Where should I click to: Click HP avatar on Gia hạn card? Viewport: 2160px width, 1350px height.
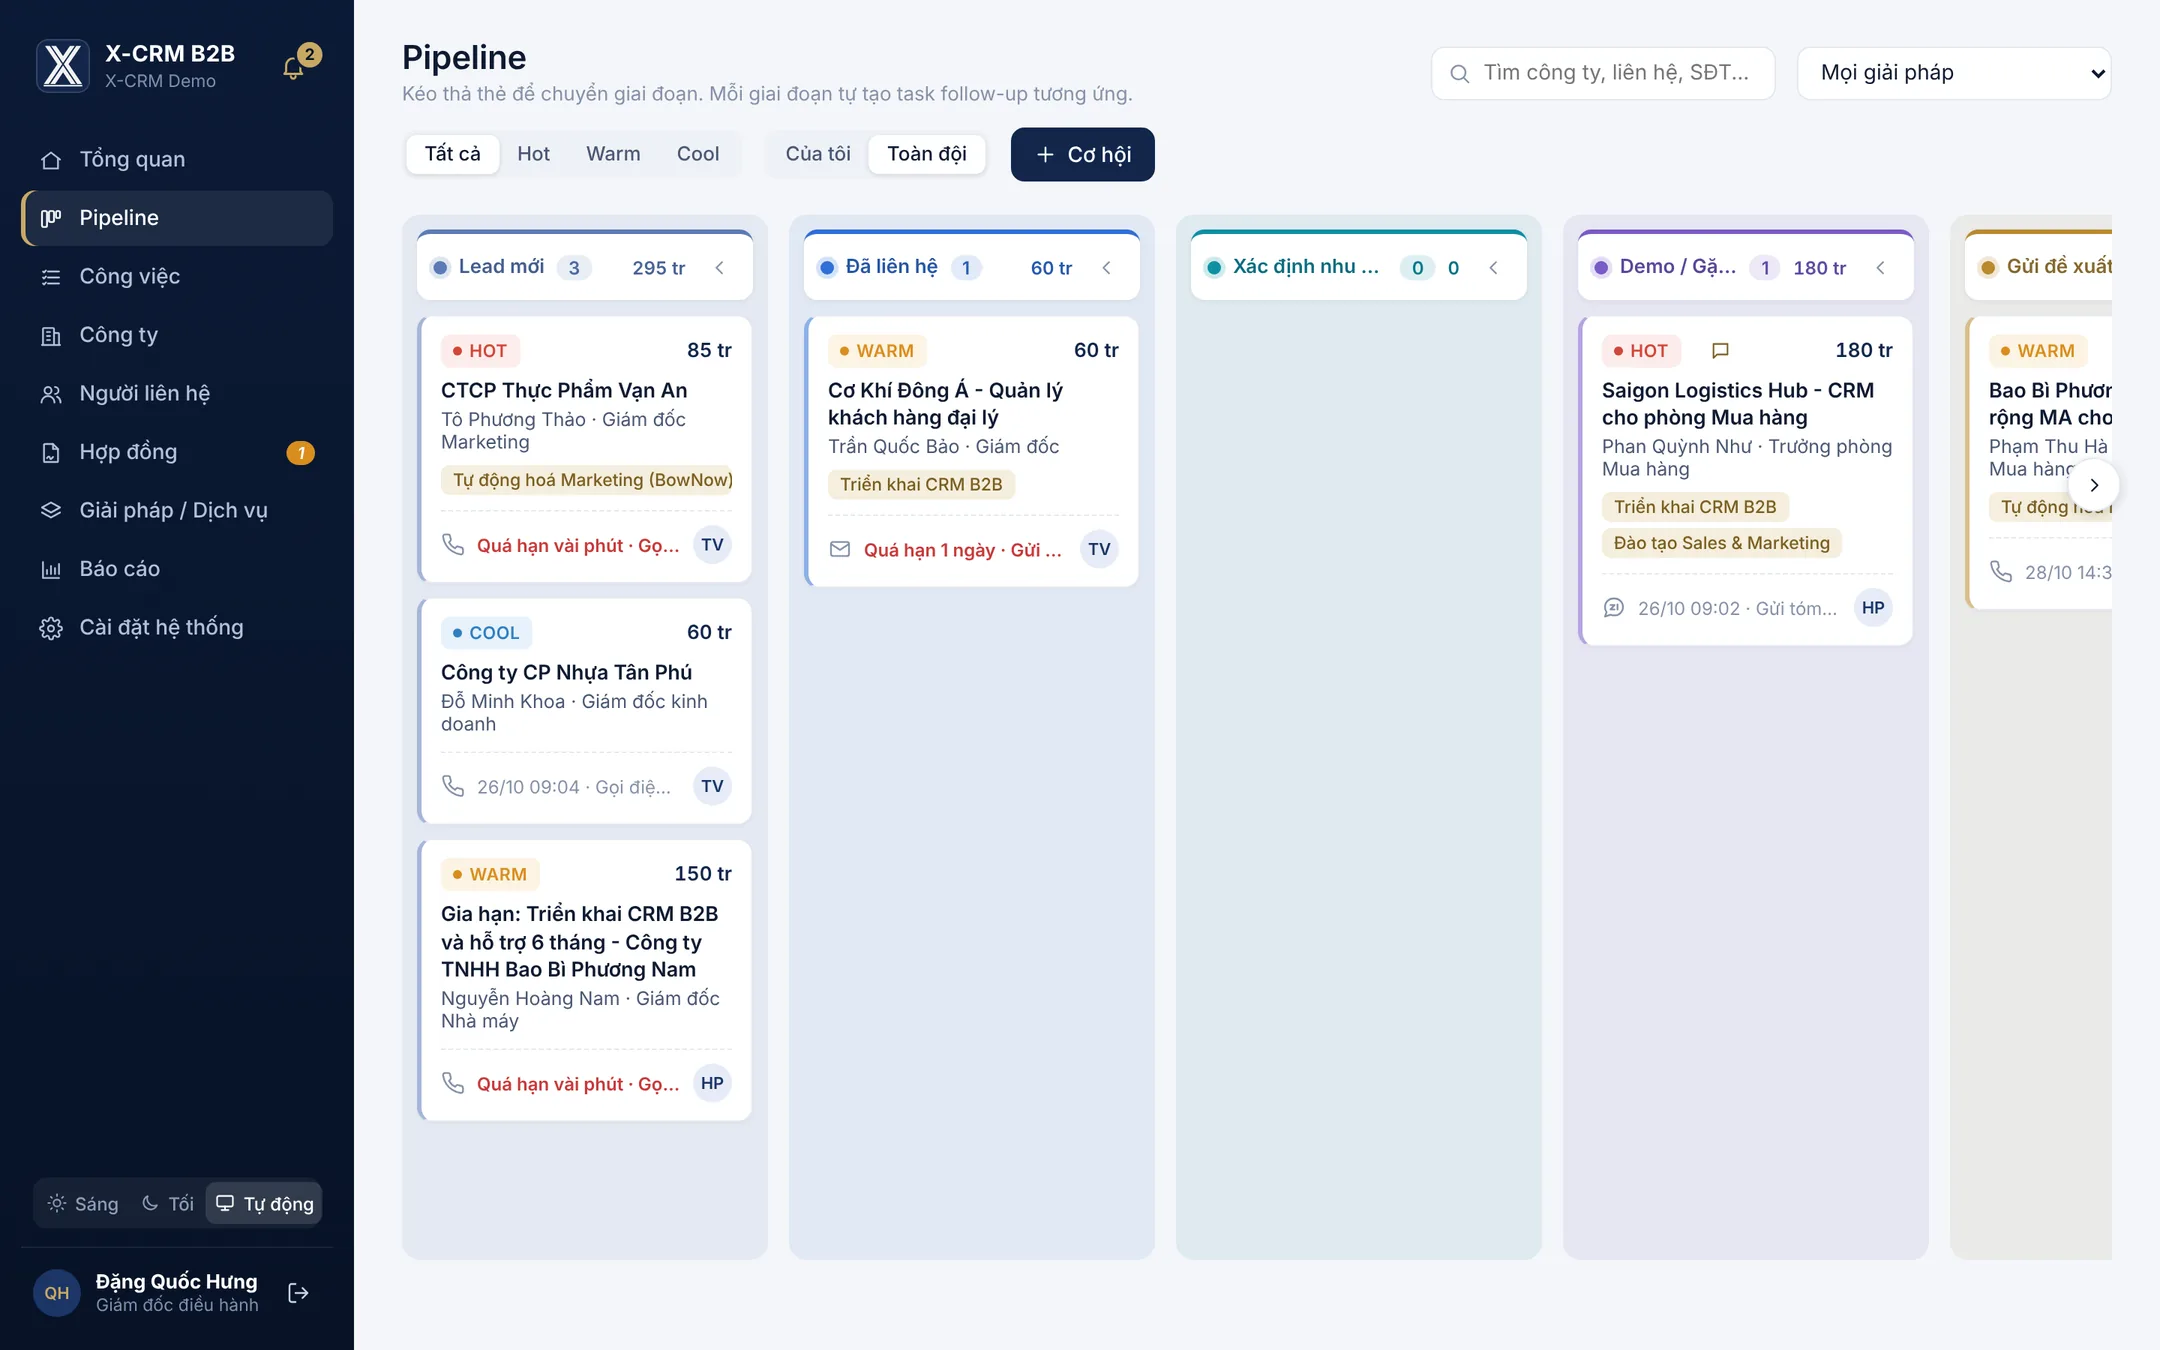(712, 1083)
